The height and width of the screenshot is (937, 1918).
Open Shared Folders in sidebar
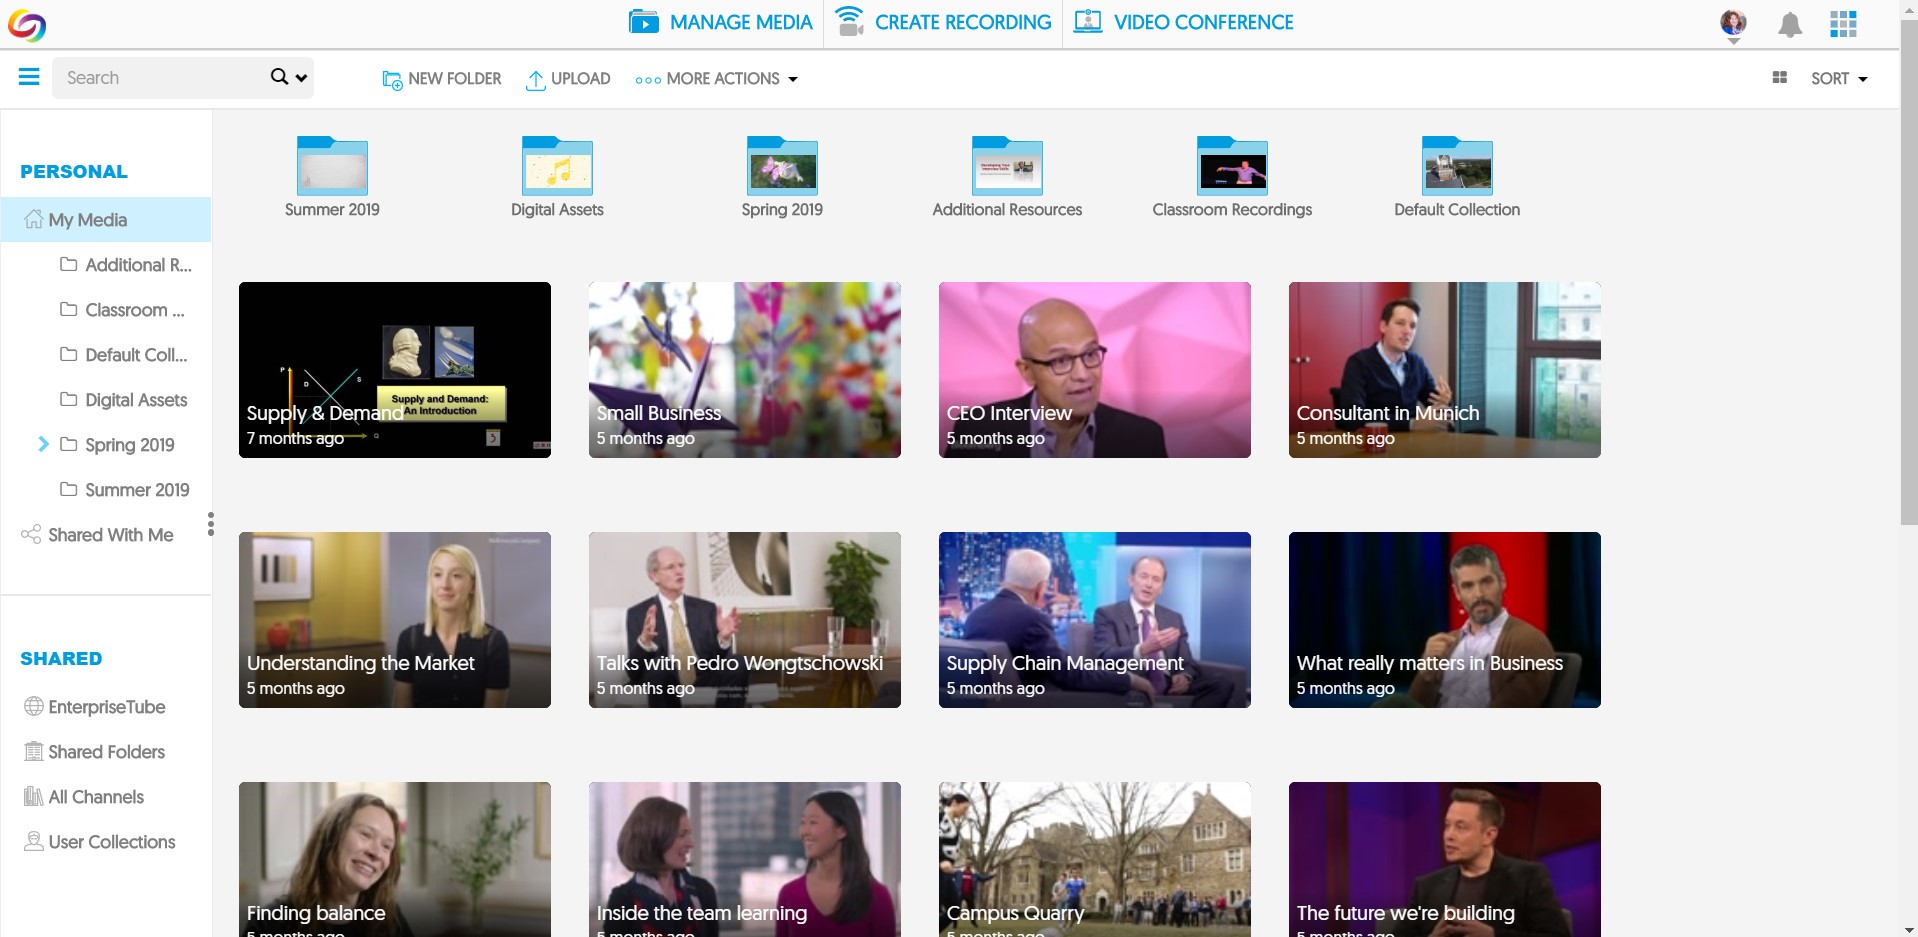pyautogui.click(x=95, y=752)
